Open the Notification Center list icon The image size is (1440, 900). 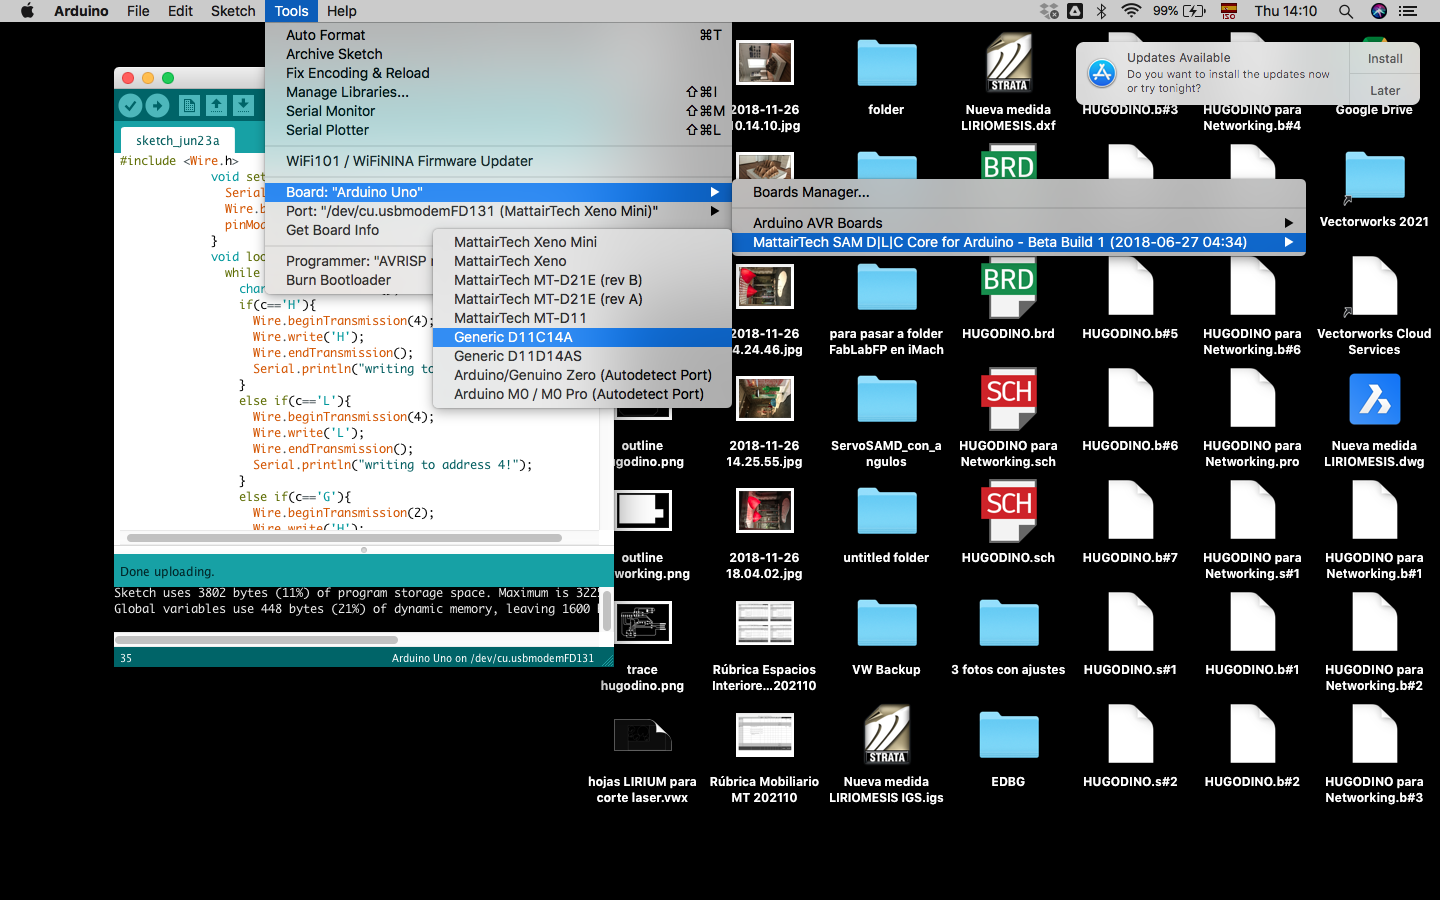tap(1408, 11)
